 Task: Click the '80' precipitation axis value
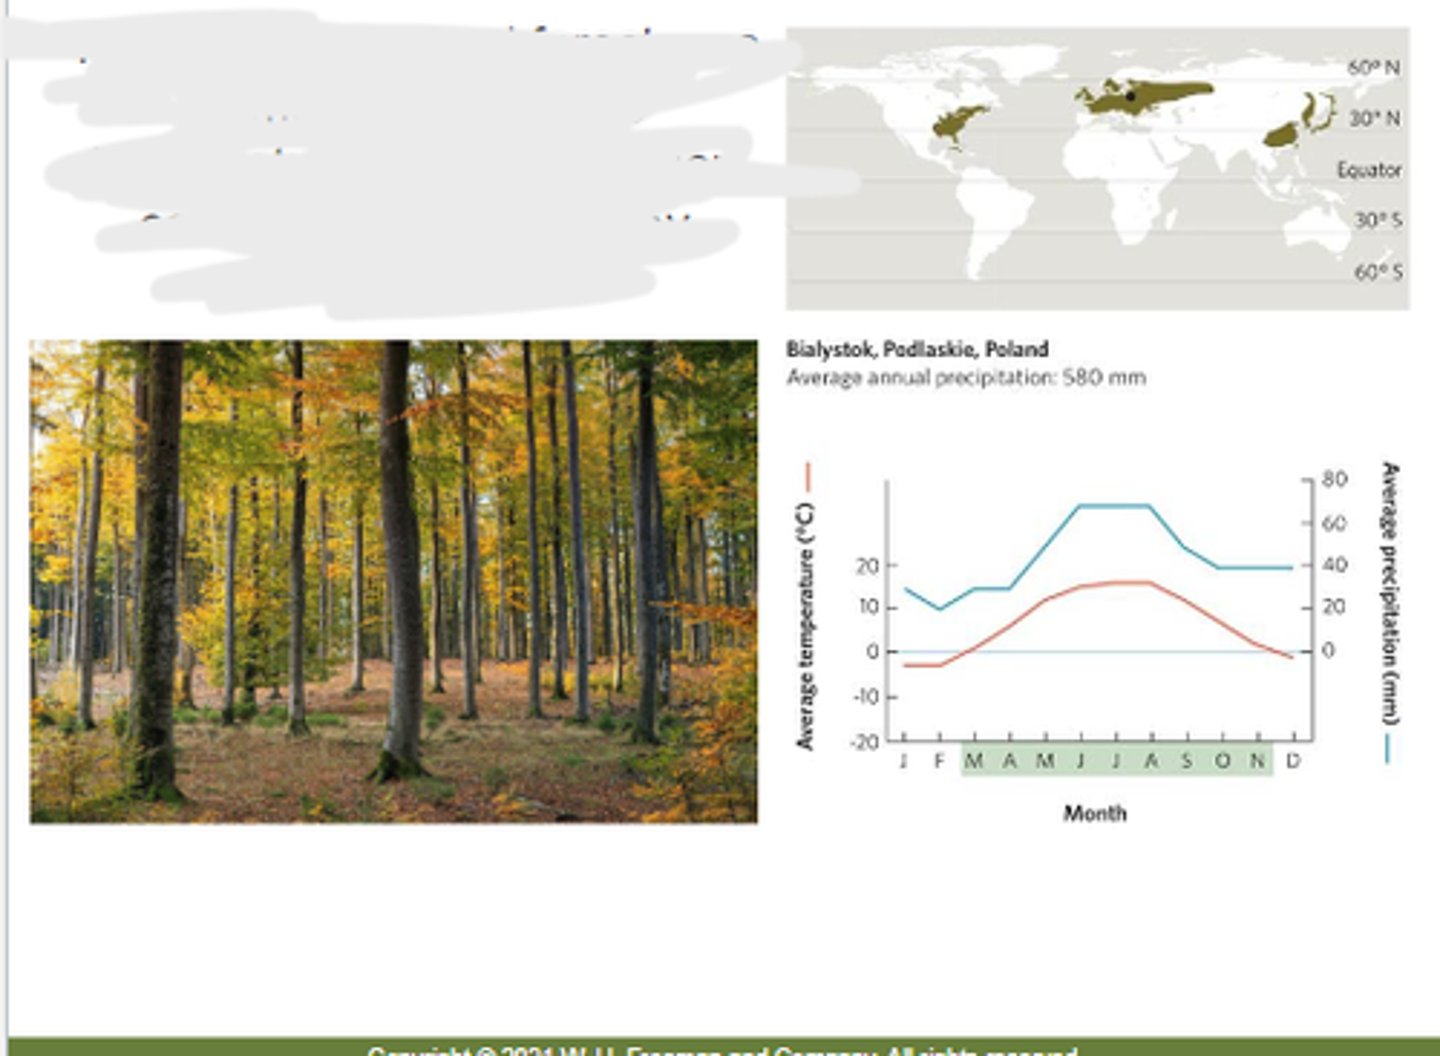click(1334, 480)
